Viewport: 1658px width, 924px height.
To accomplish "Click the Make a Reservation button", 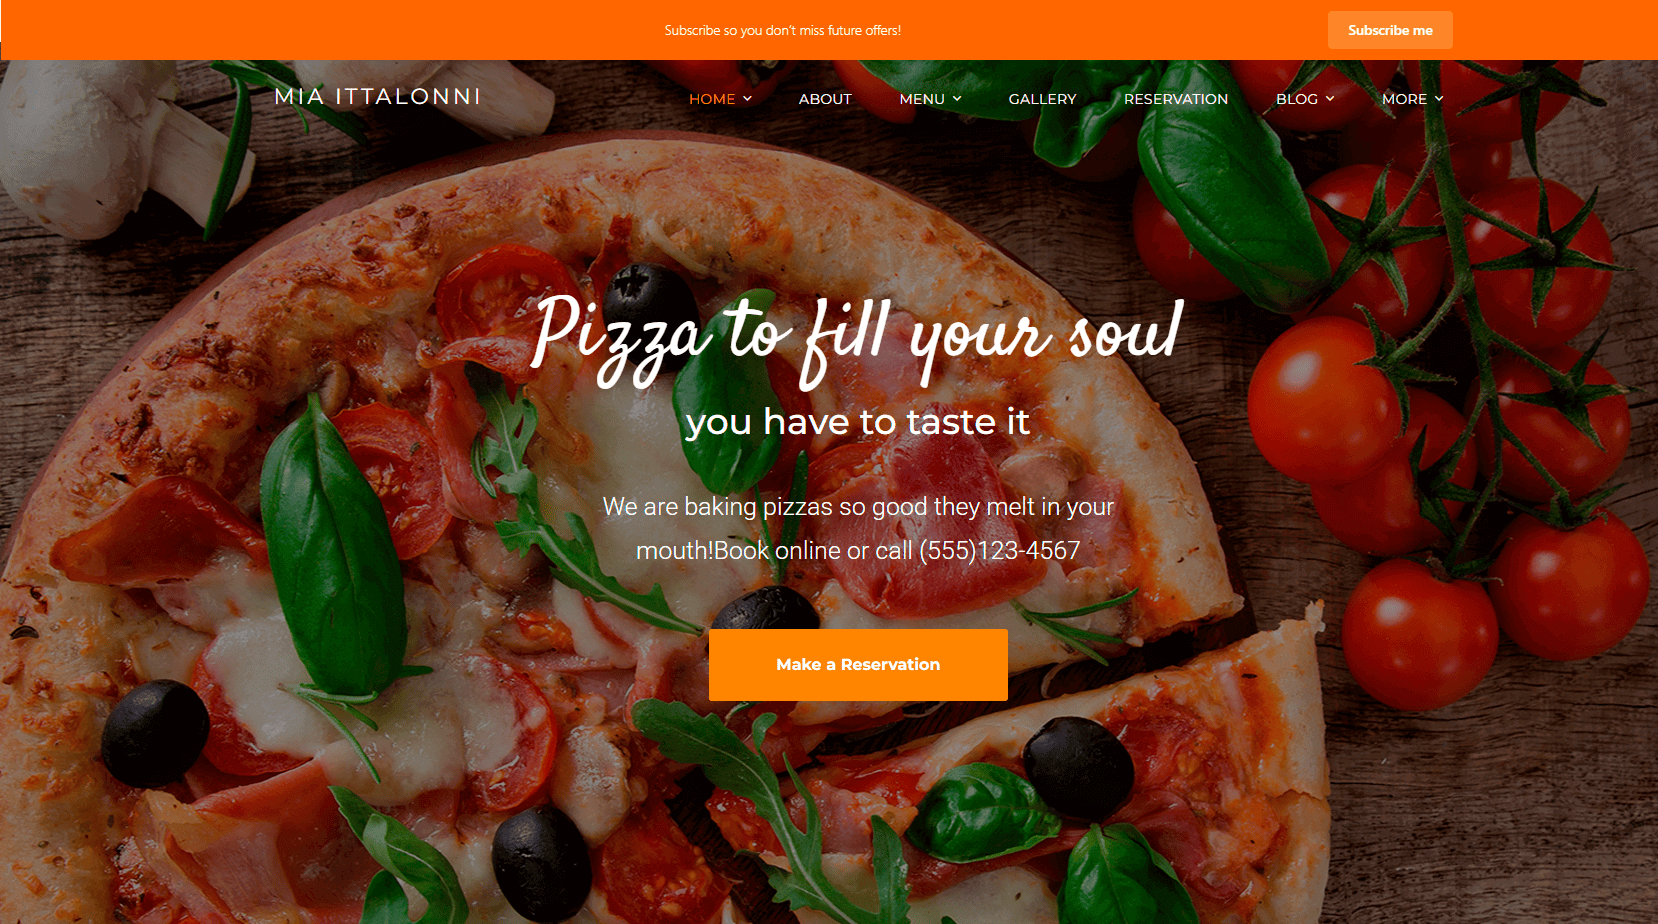I will 858,665.
